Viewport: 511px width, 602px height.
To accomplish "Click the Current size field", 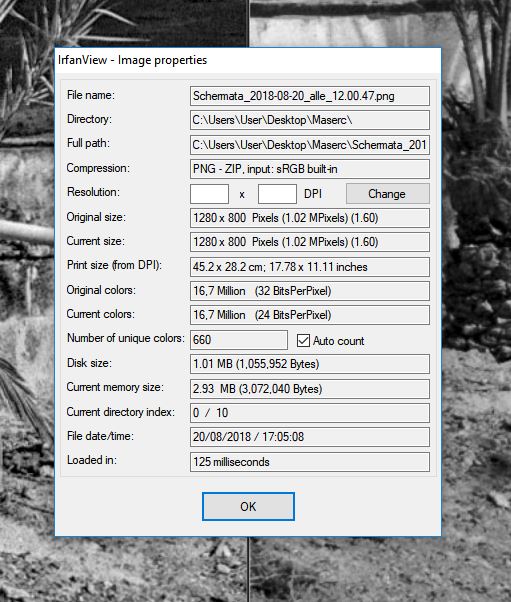I will click(x=310, y=242).
